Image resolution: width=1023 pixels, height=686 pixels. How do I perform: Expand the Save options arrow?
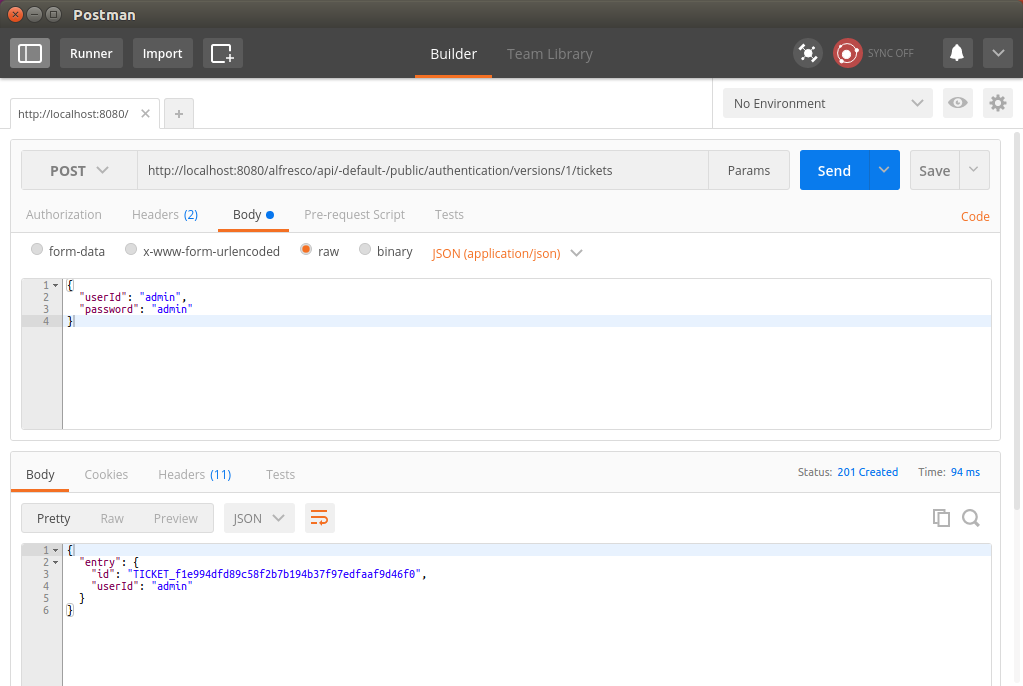[x=974, y=170]
